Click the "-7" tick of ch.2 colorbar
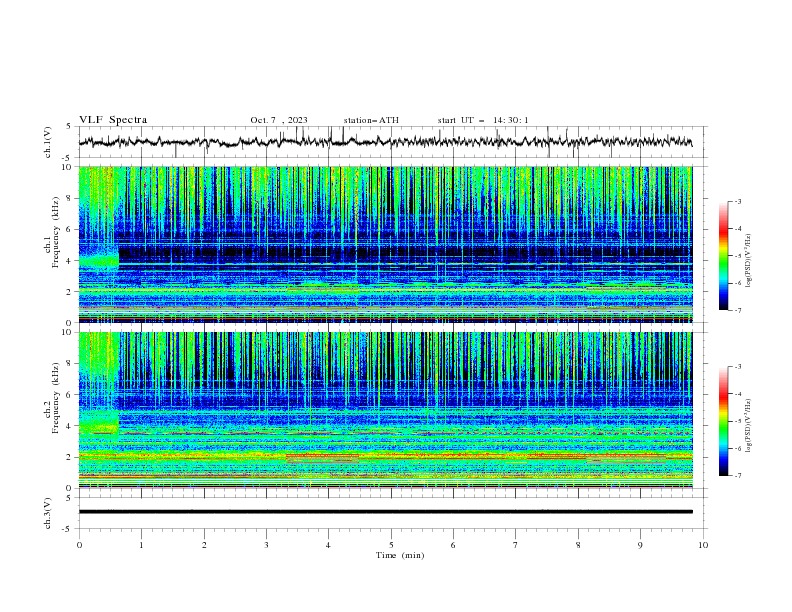The height and width of the screenshot is (612, 792). point(738,476)
